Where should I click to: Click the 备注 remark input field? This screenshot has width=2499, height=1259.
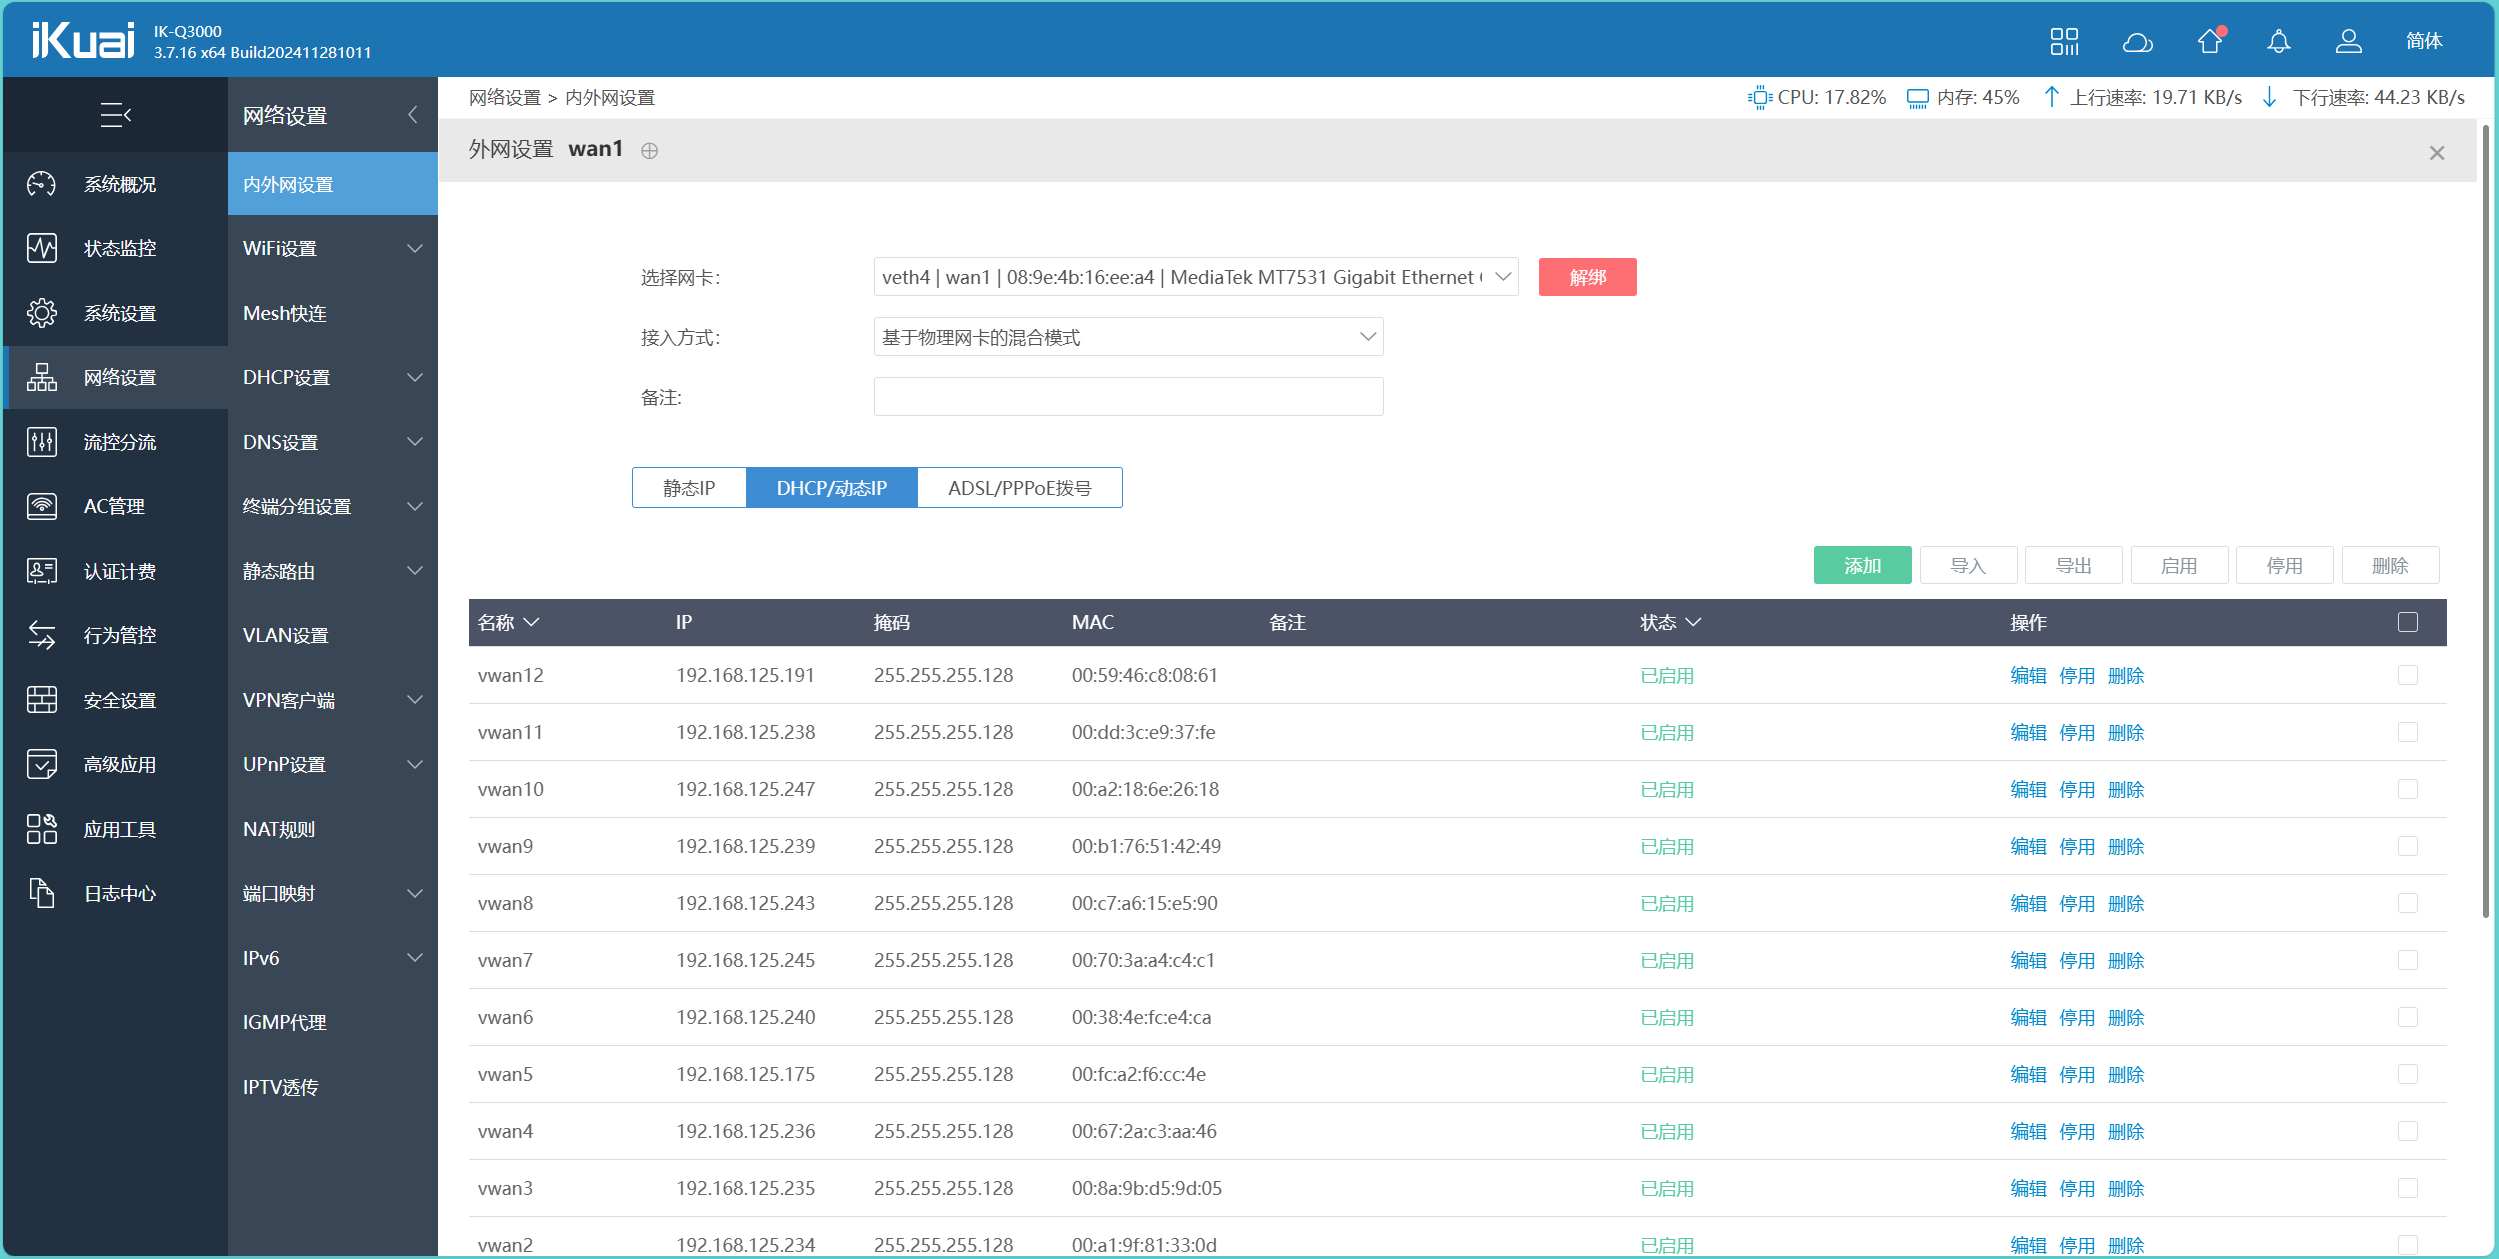[1128, 397]
